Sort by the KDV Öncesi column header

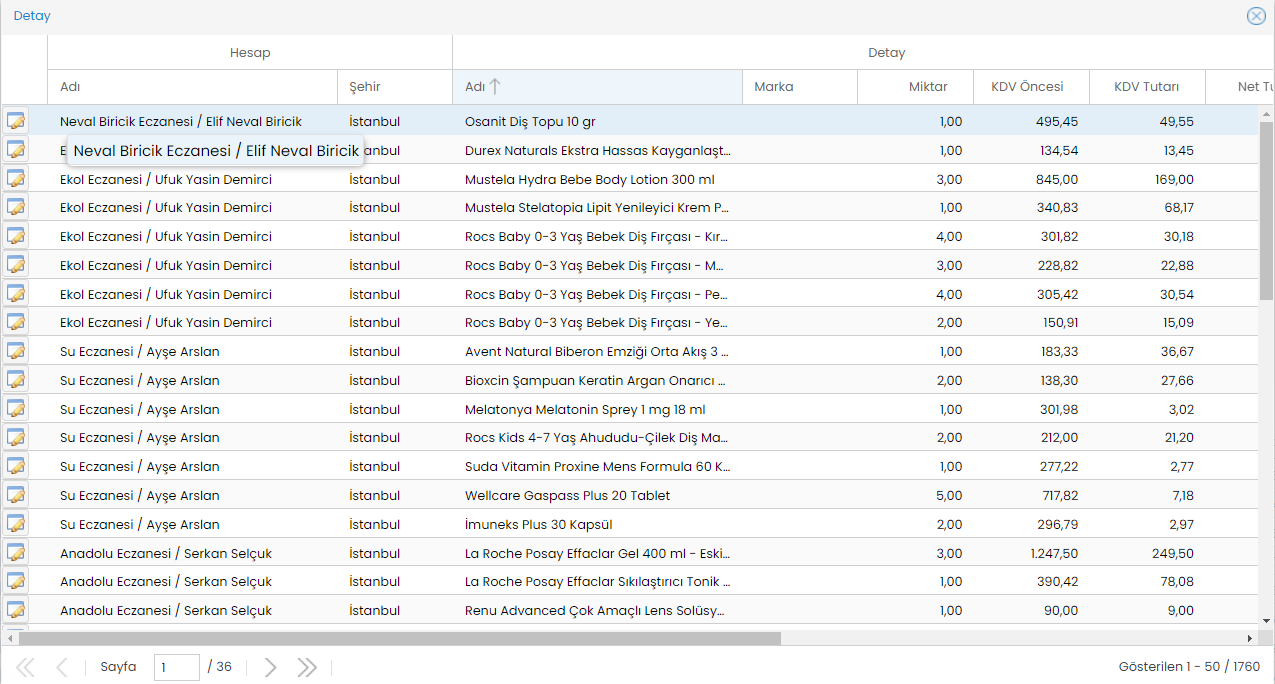point(1031,87)
